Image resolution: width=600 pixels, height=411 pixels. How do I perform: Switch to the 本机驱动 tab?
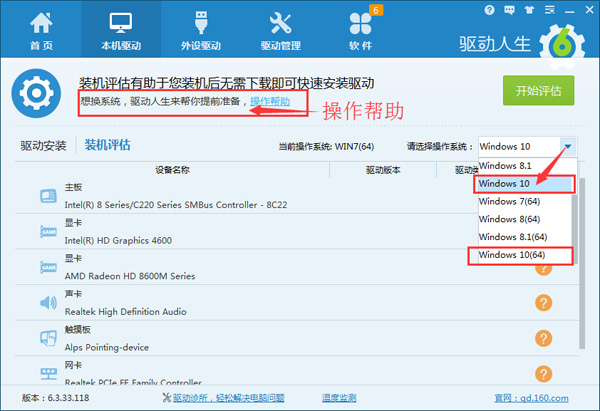[x=121, y=31]
